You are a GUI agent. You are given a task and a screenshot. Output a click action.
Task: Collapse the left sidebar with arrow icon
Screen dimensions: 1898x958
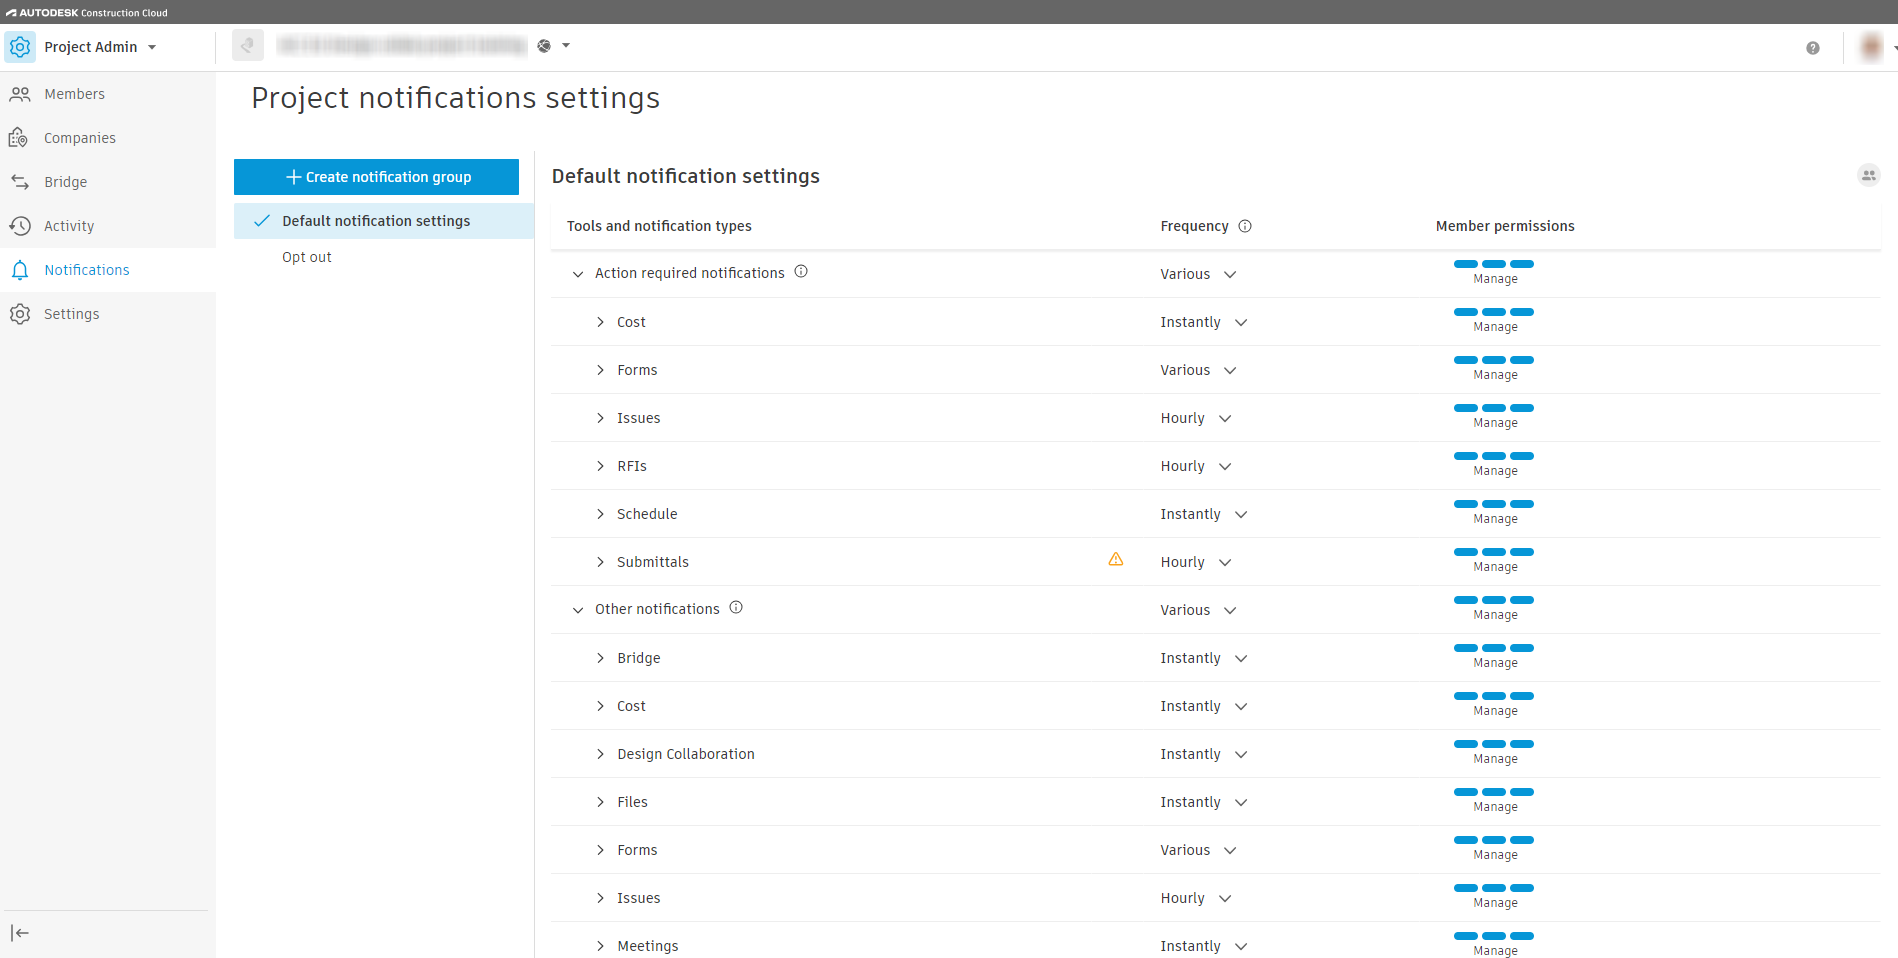(x=20, y=933)
